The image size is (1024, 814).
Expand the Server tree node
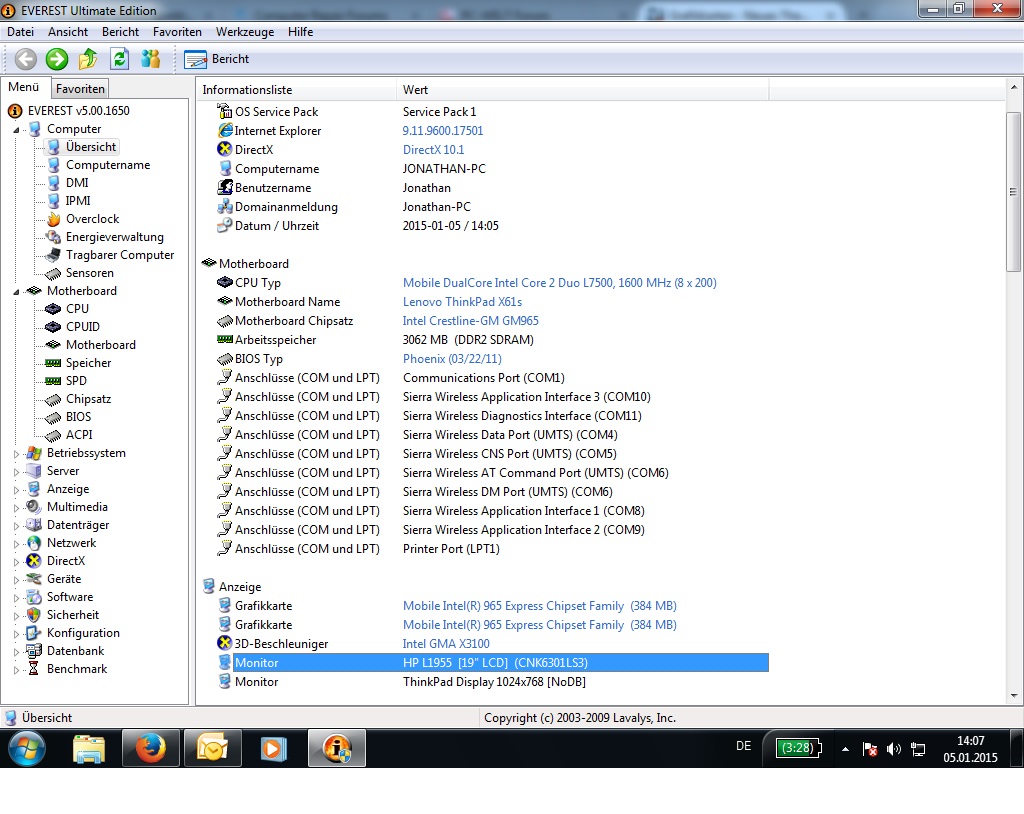click(x=16, y=471)
